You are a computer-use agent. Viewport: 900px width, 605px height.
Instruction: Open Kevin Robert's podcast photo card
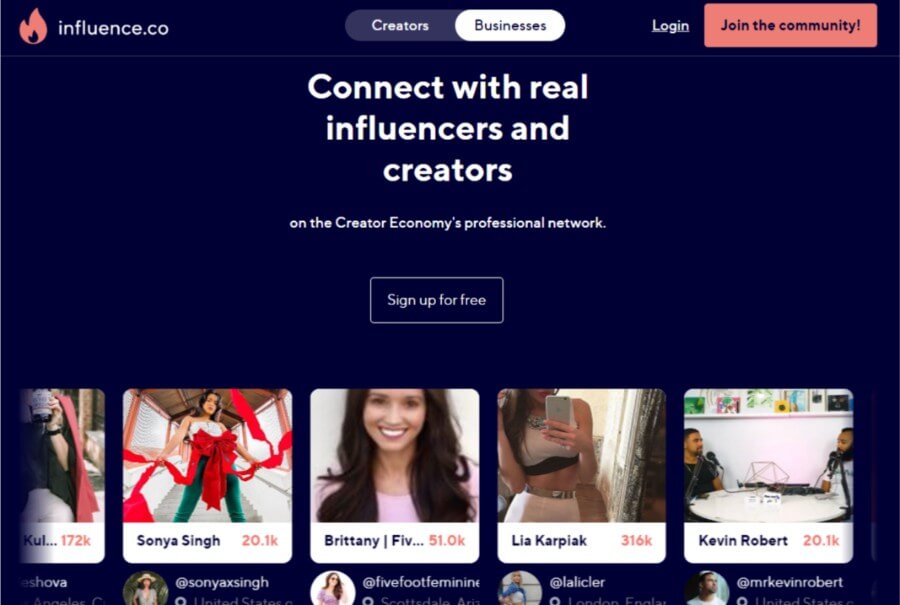point(769,475)
